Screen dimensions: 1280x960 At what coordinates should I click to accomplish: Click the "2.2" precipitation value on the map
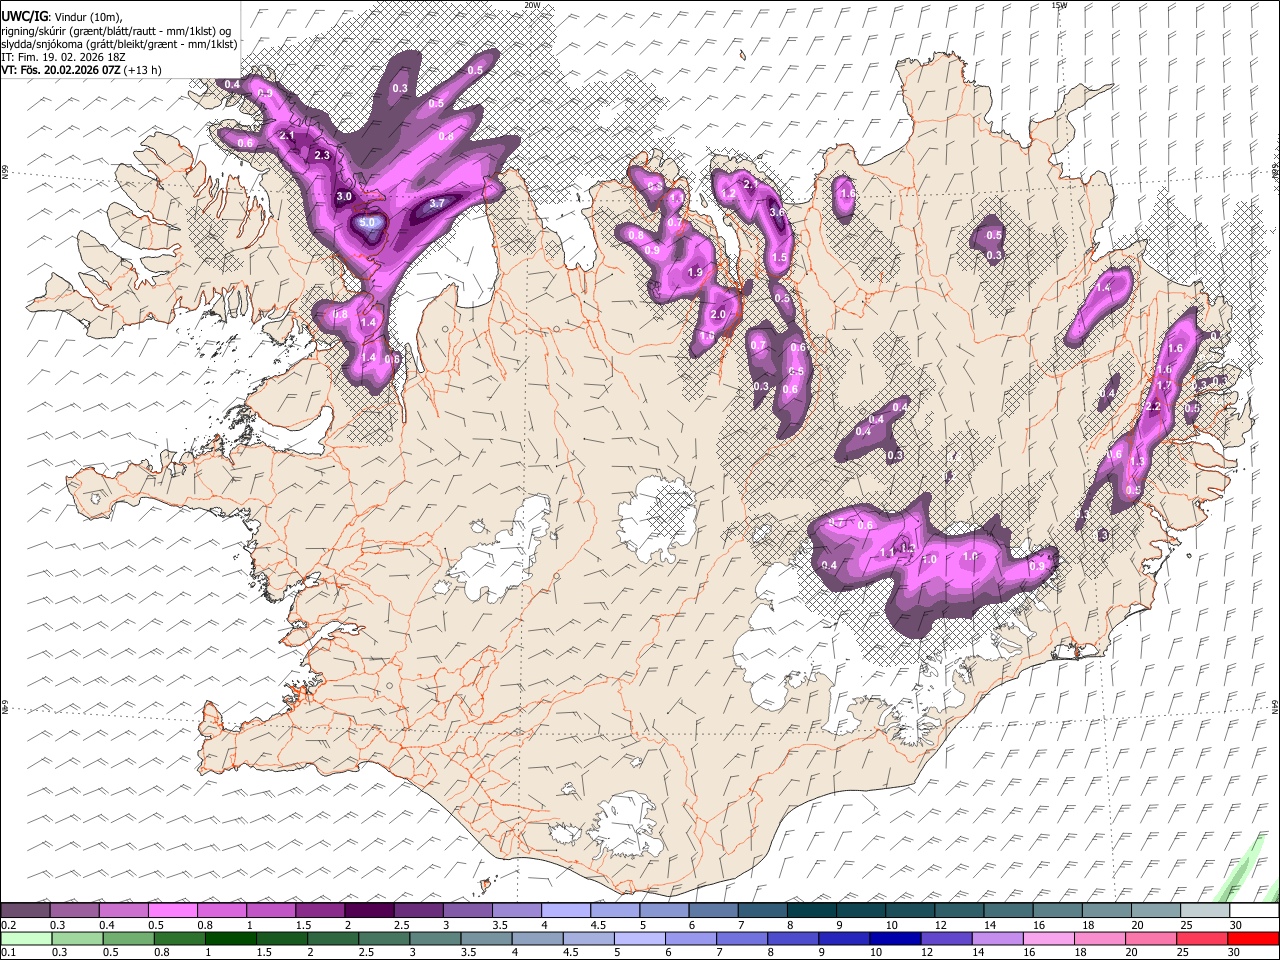pos(1153,407)
